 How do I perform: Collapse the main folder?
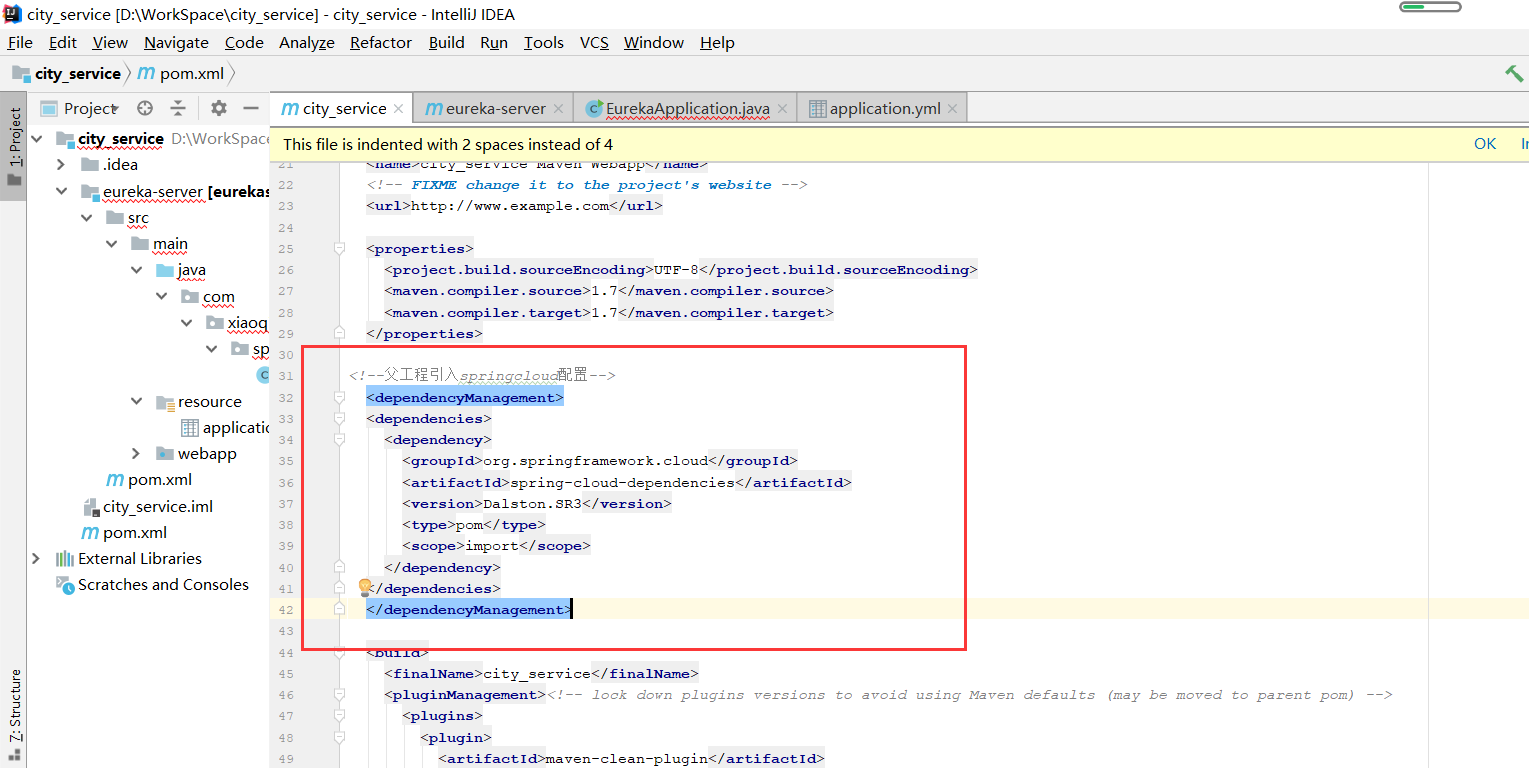pyautogui.click(x=111, y=243)
